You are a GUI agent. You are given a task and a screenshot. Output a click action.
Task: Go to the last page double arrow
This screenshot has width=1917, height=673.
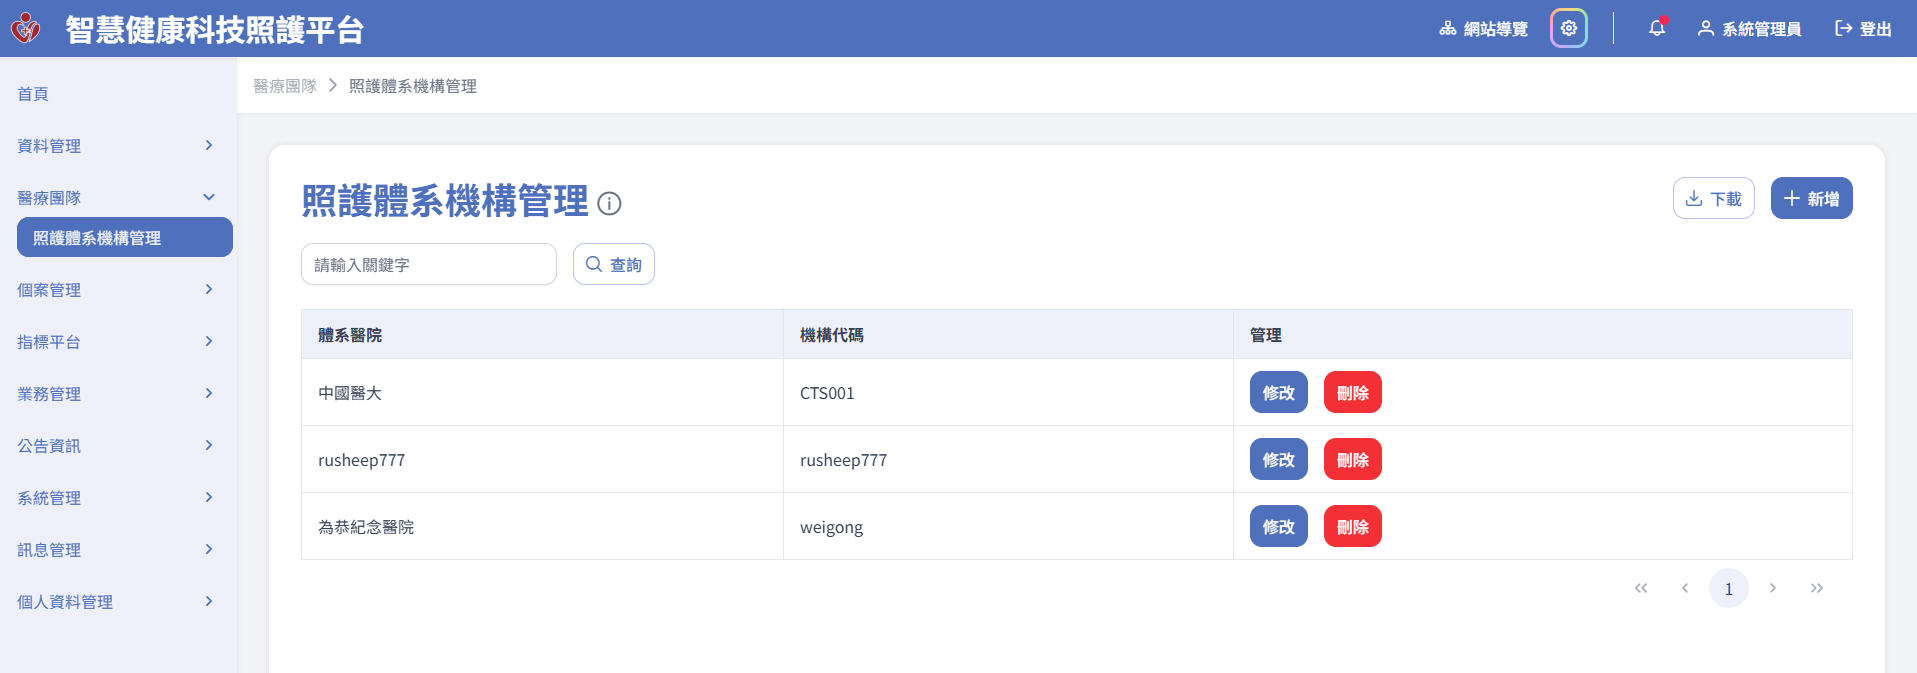click(1816, 588)
